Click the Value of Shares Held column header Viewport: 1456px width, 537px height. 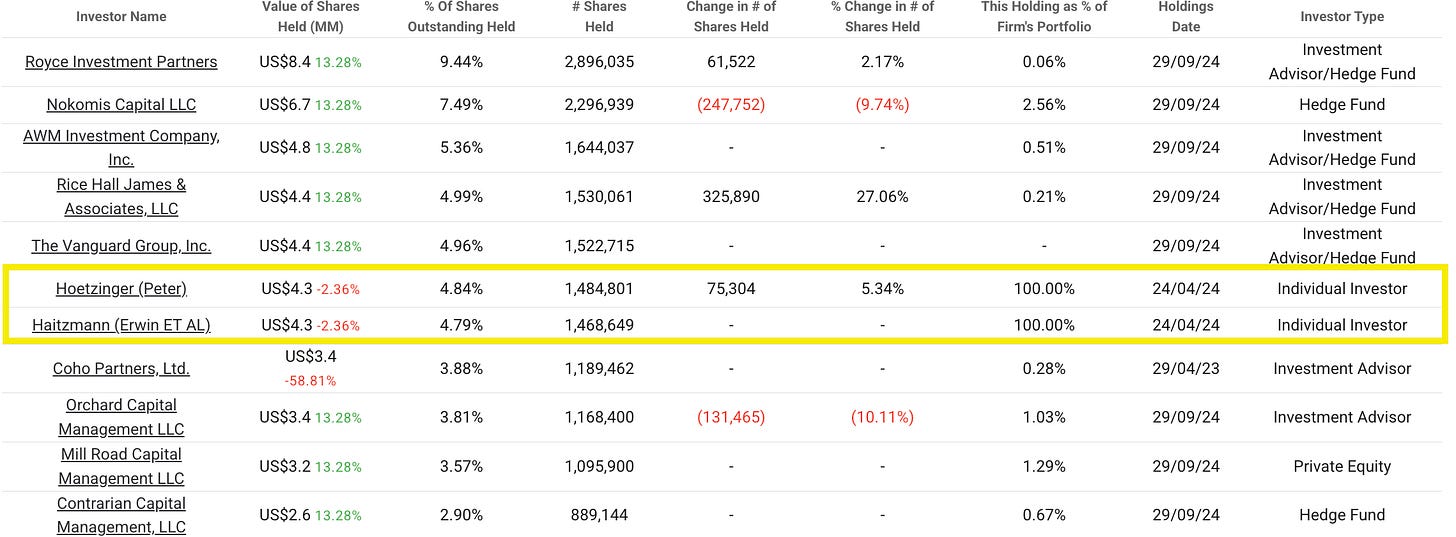click(x=313, y=17)
